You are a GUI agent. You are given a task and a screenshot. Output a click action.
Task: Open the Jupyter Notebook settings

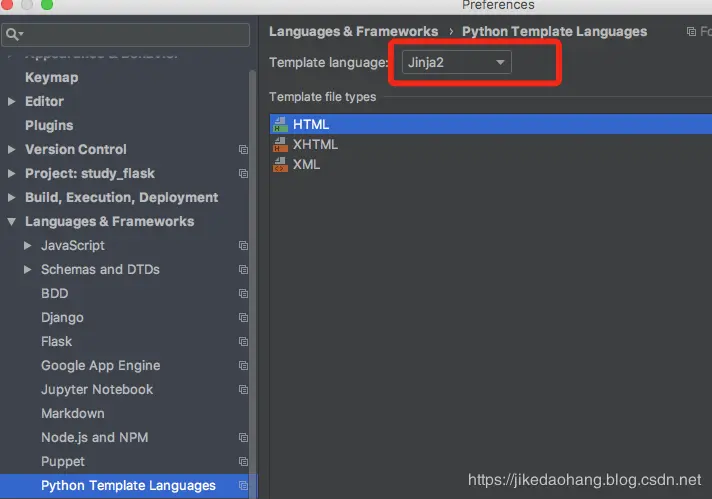click(97, 390)
